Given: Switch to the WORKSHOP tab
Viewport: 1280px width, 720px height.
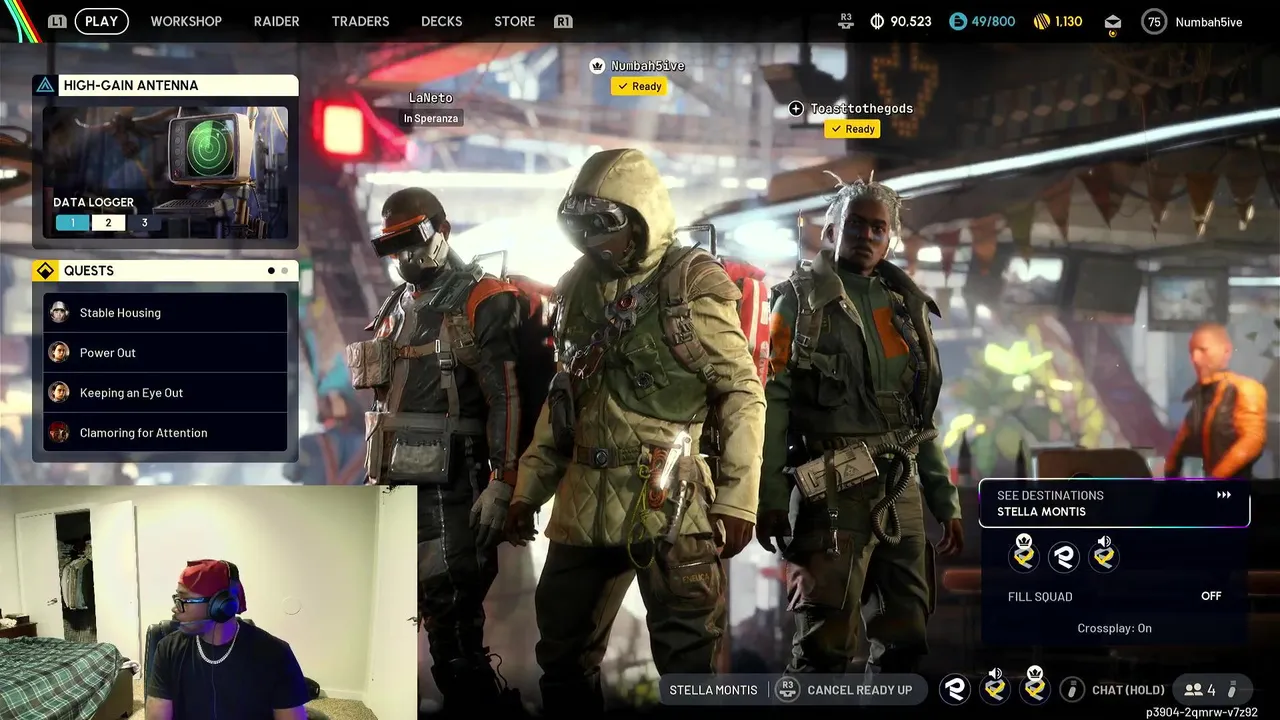Looking at the screenshot, I should (186, 21).
